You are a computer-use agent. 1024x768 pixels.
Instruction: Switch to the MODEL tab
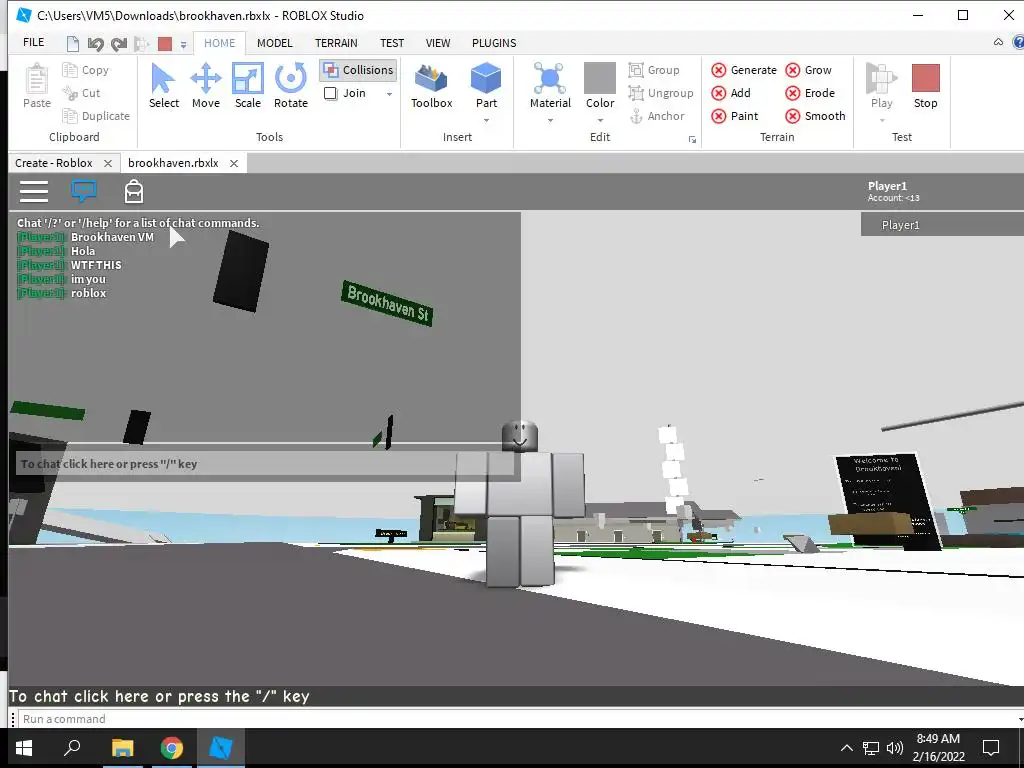274,43
